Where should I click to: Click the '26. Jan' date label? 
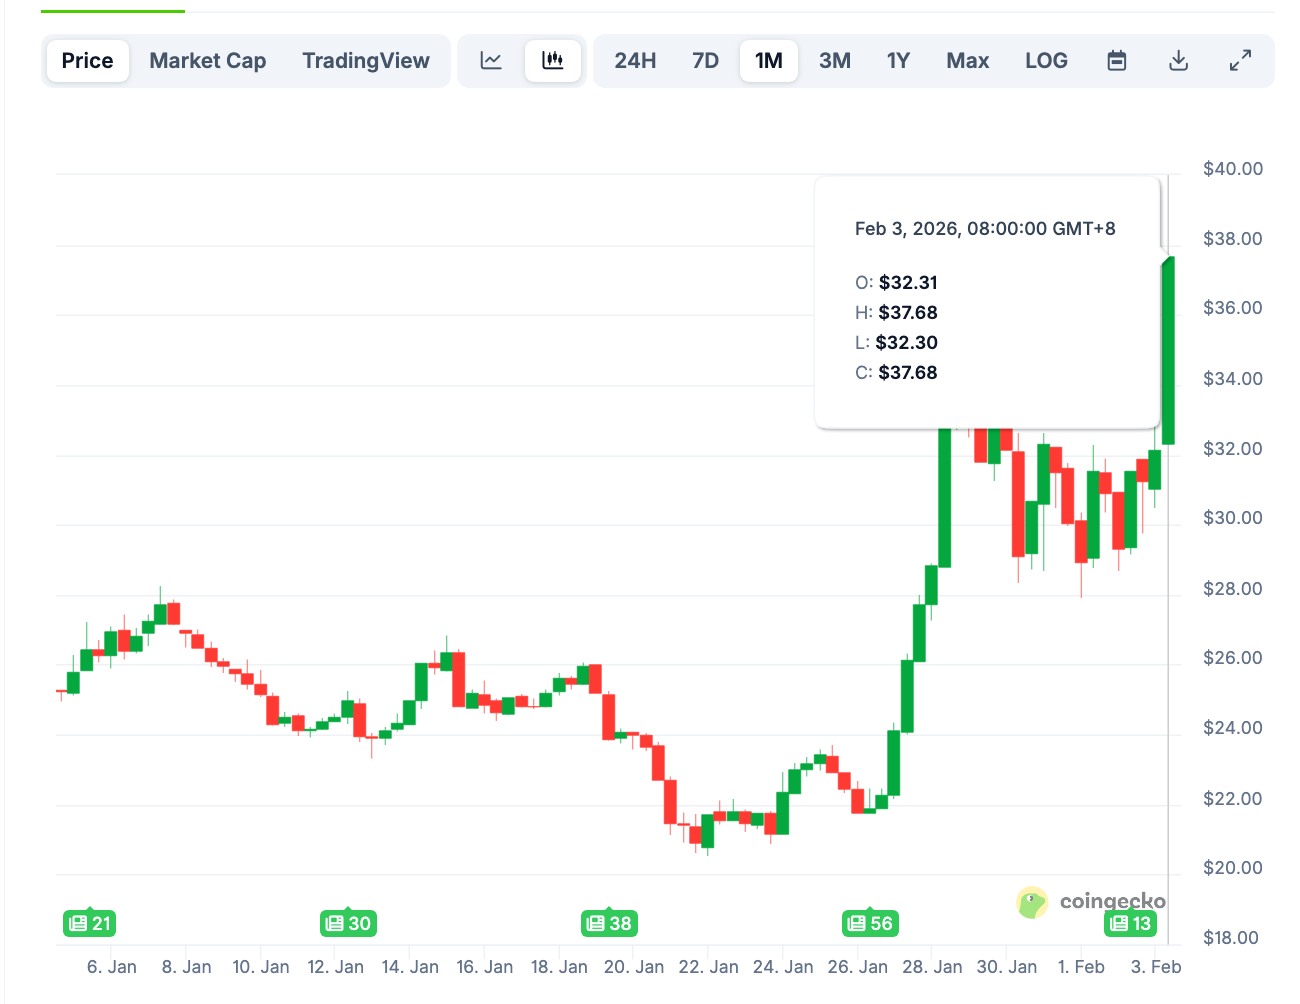(x=858, y=967)
